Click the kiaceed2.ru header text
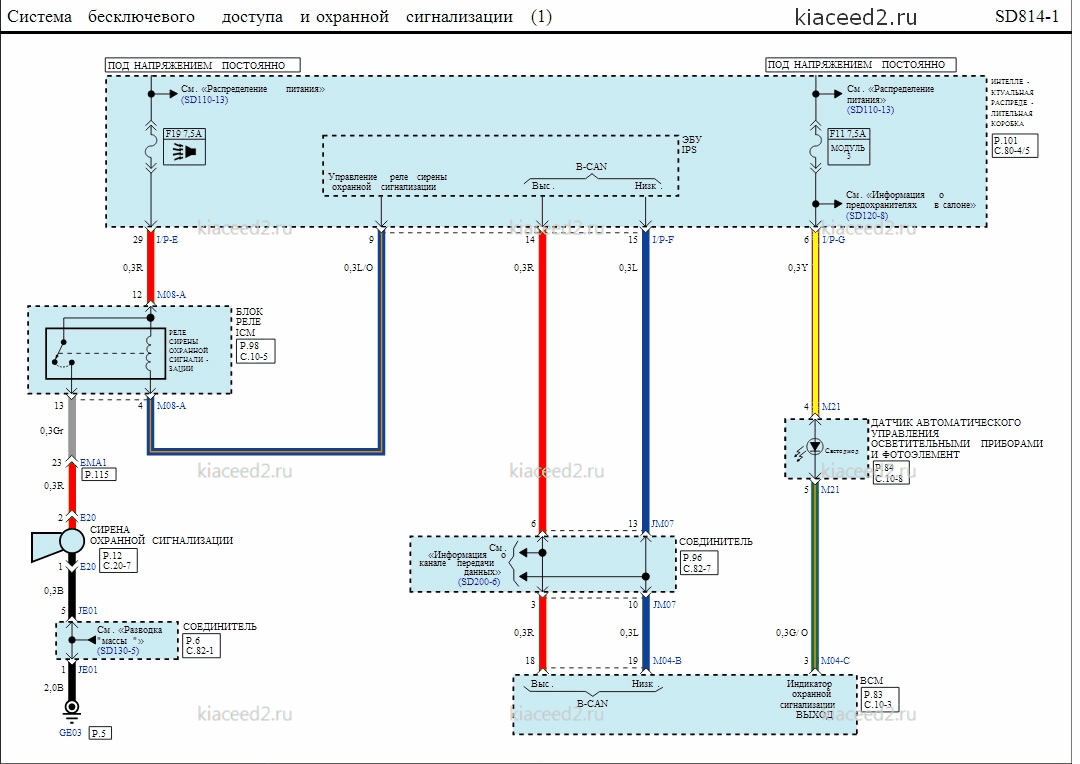The width and height of the screenshot is (1080, 764). pyautogui.click(x=855, y=17)
